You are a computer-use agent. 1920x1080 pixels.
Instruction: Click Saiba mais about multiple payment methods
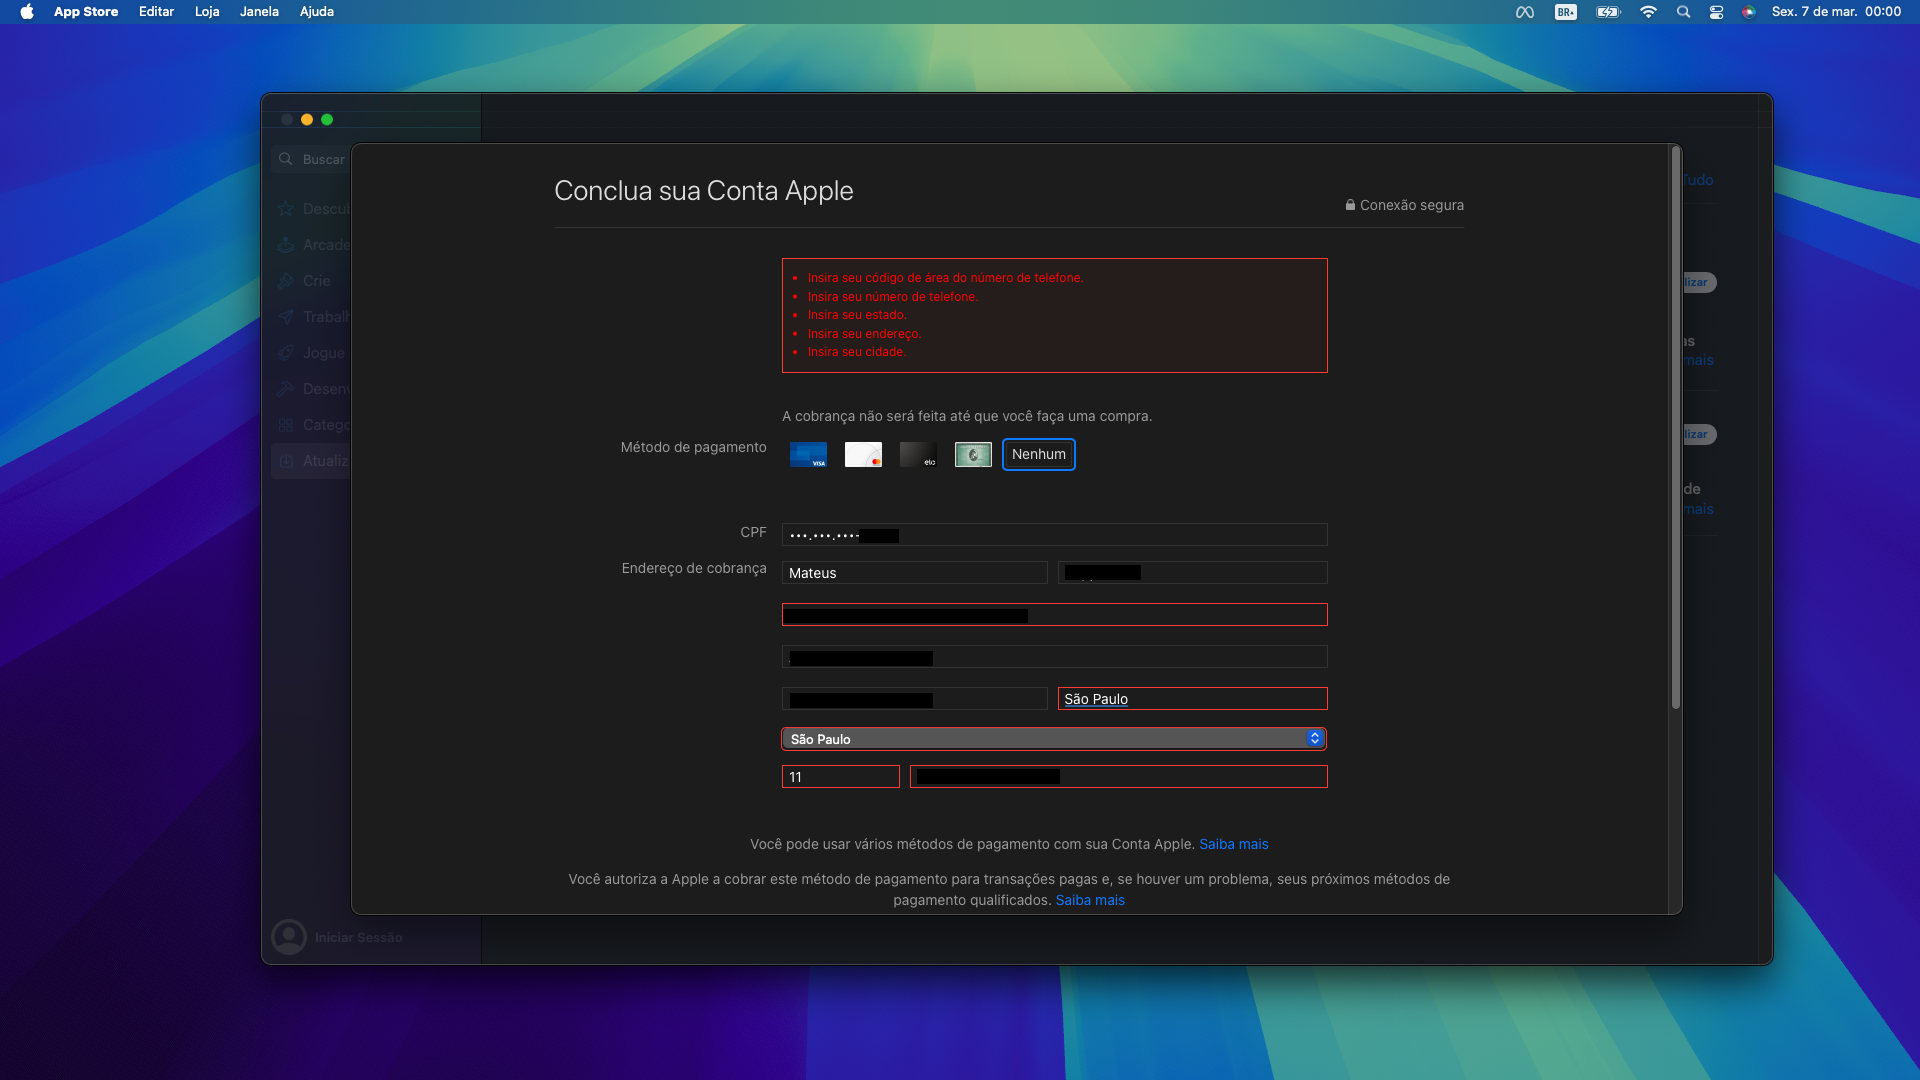(1233, 845)
